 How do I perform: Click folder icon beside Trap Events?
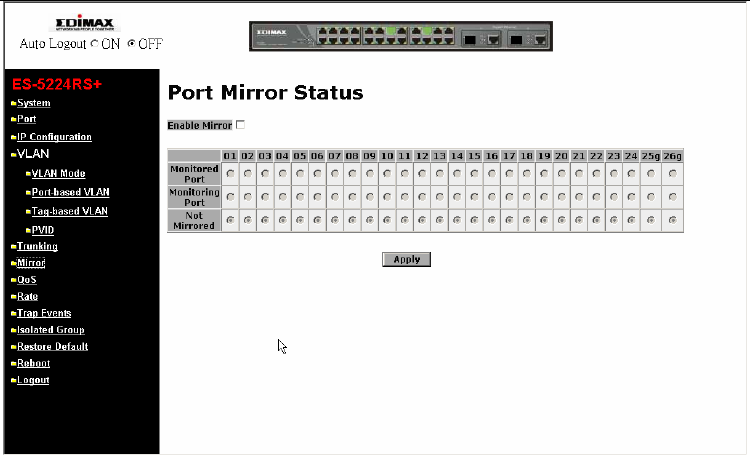13,314
